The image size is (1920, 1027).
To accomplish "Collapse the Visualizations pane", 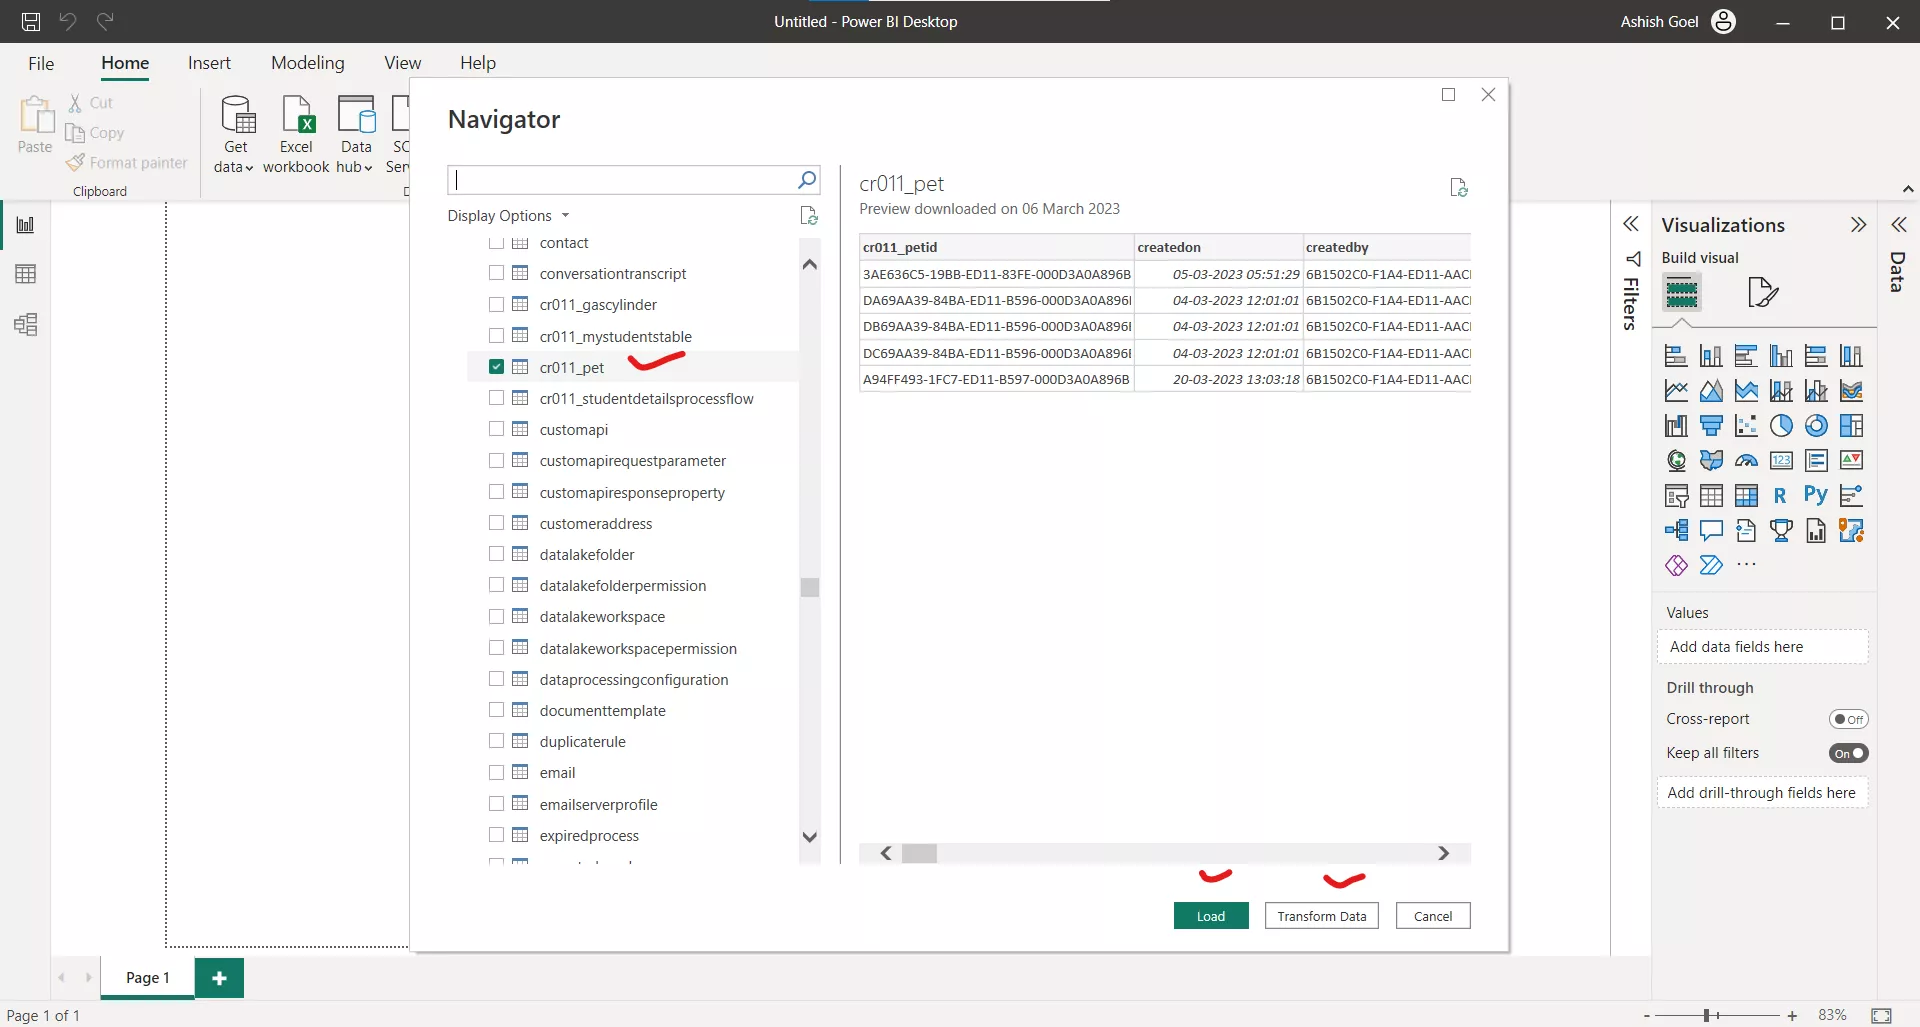I will [x=1860, y=224].
